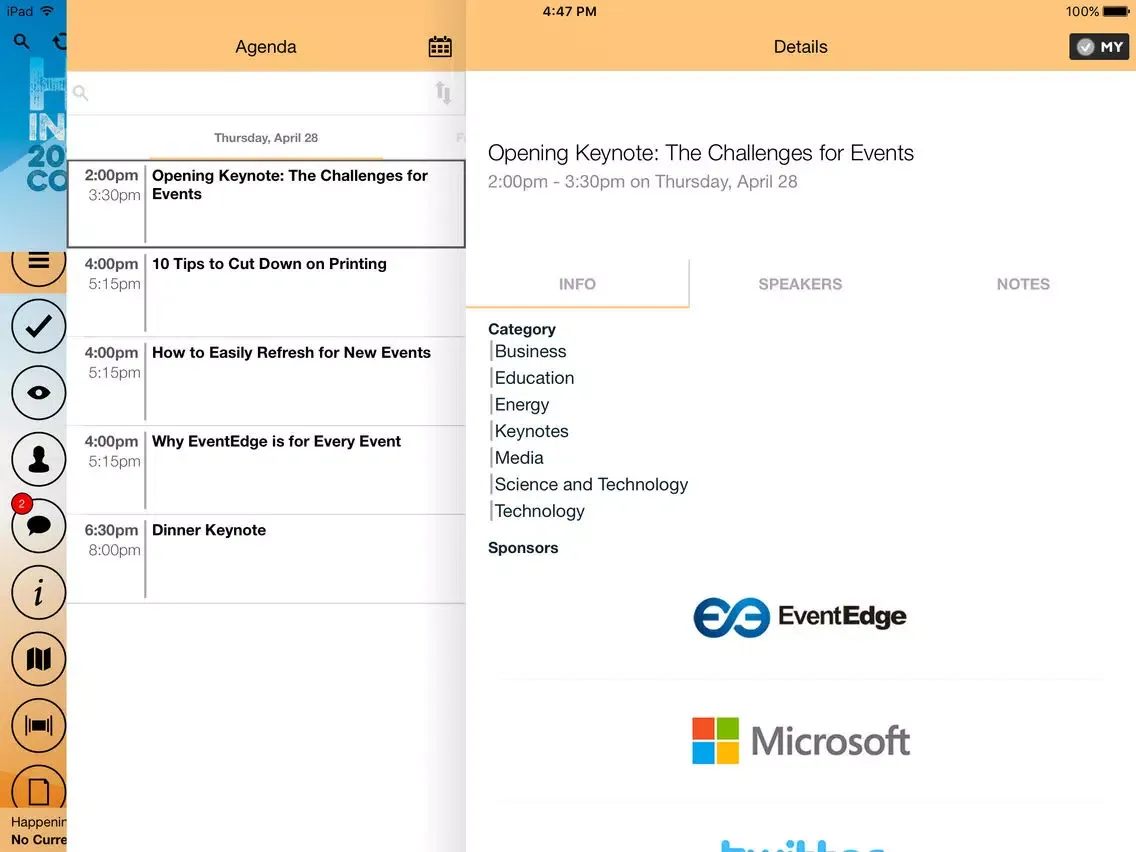Open the chat bubble messages icon

pyautogui.click(x=38, y=526)
